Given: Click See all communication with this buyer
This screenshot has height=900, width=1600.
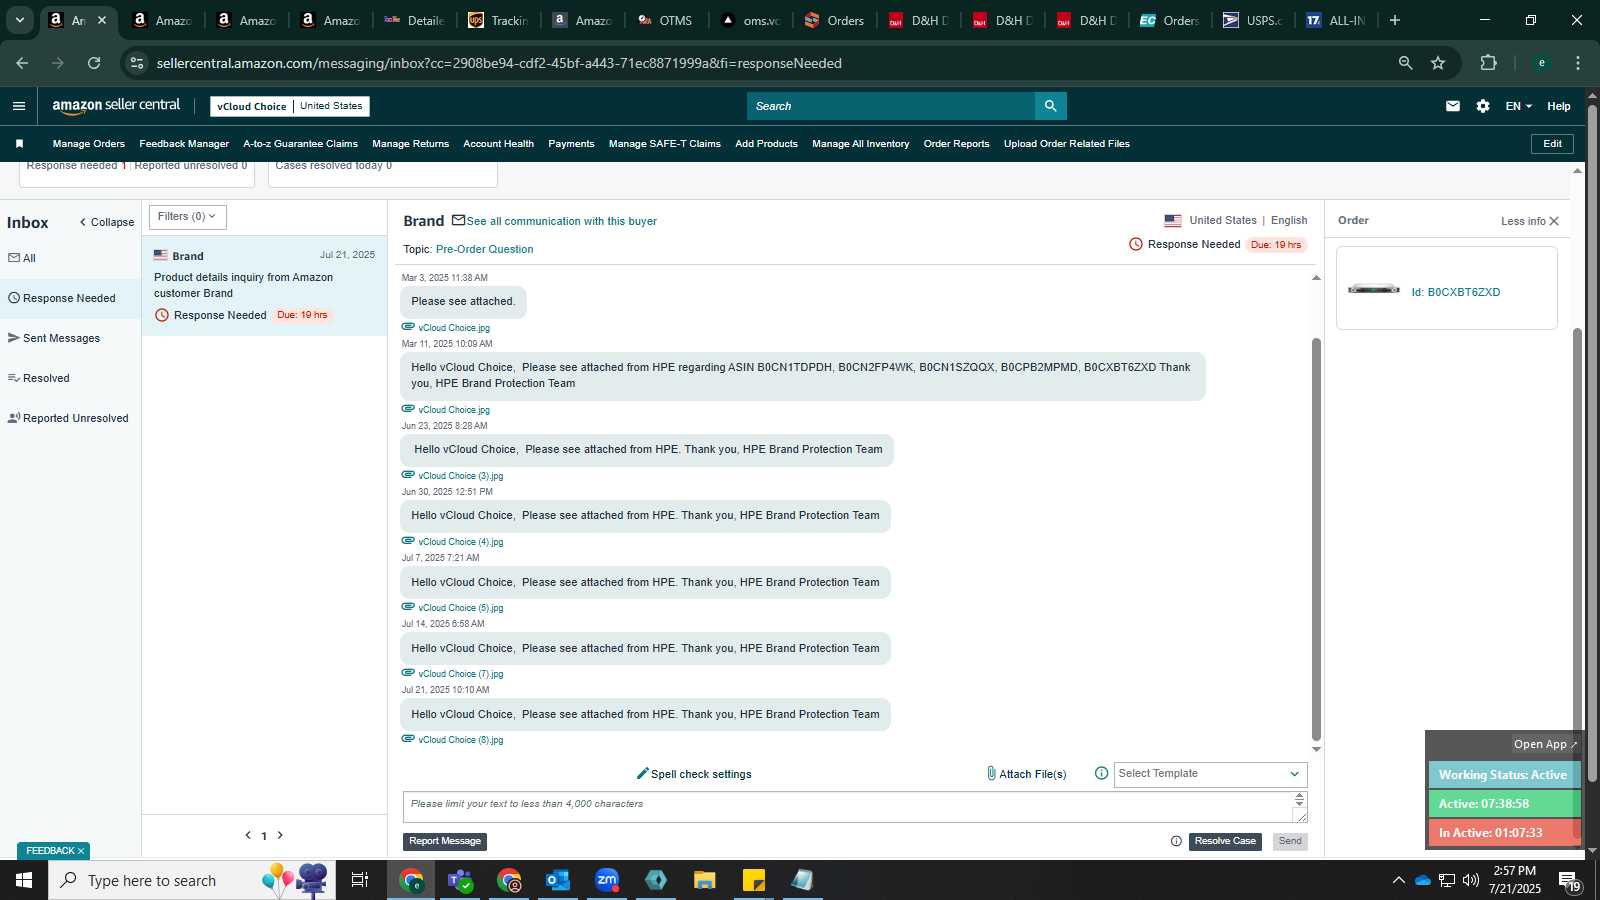Looking at the screenshot, I should pos(561,221).
